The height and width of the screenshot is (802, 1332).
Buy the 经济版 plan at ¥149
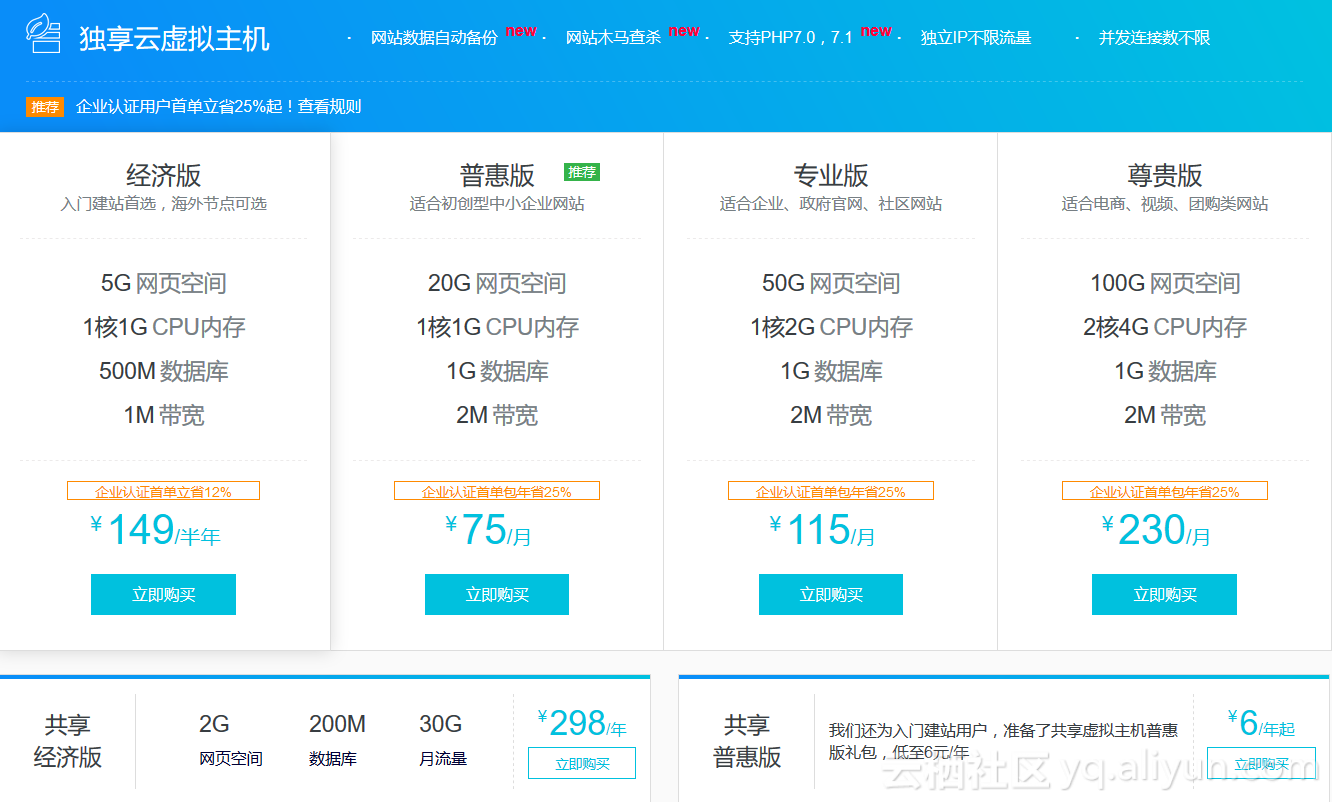pyautogui.click(x=163, y=594)
